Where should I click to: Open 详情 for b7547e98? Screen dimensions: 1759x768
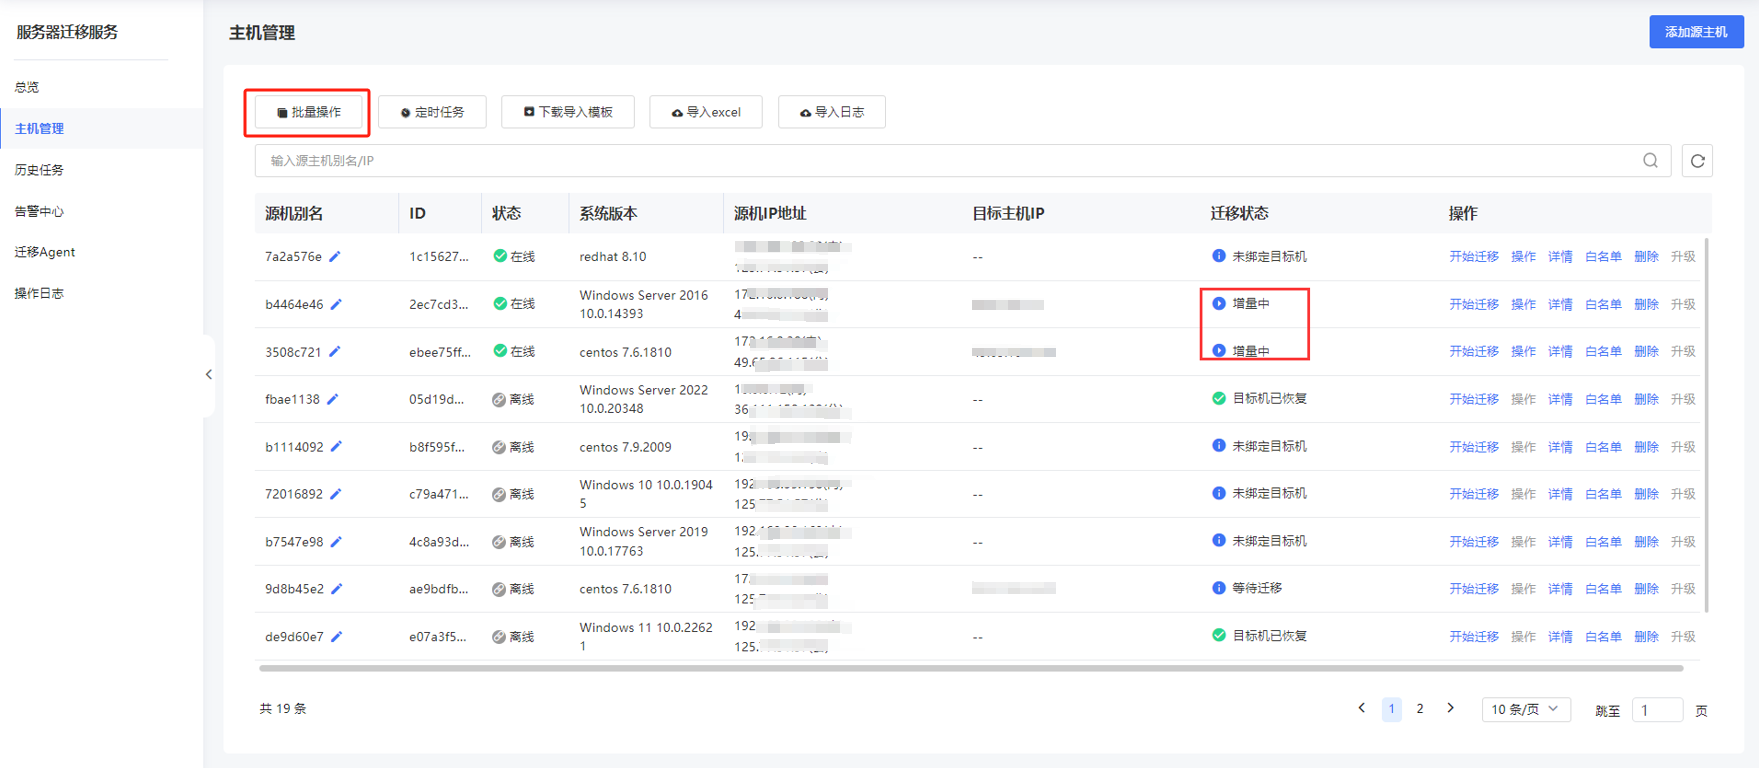[x=1560, y=542]
